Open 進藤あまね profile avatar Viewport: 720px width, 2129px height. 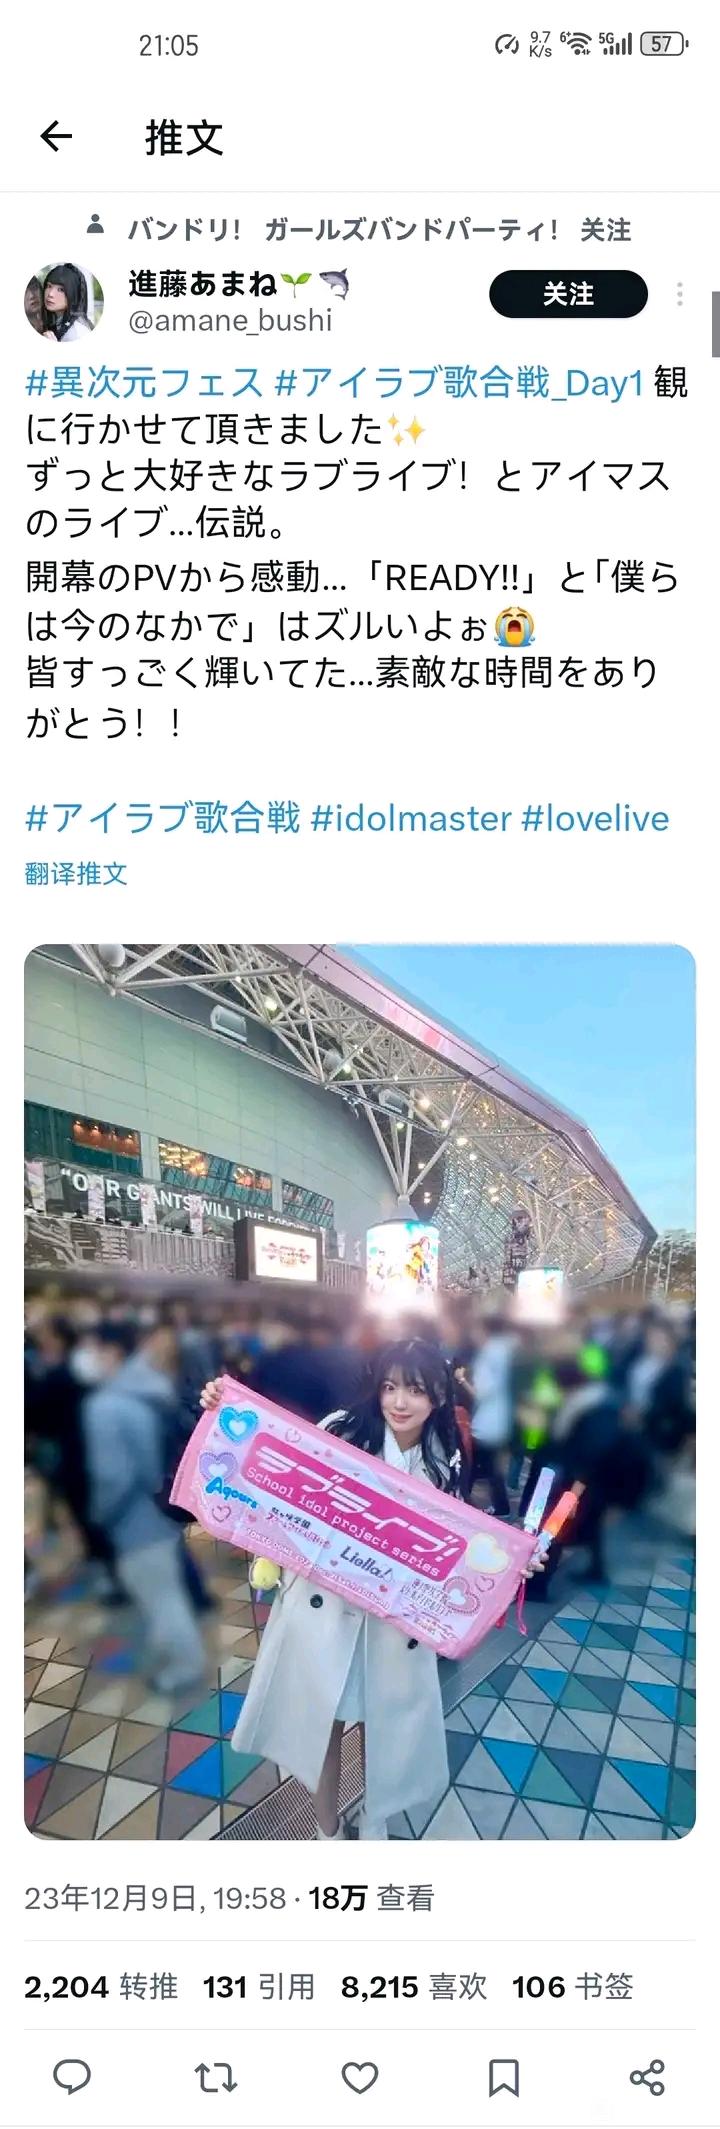[x=64, y=303]
